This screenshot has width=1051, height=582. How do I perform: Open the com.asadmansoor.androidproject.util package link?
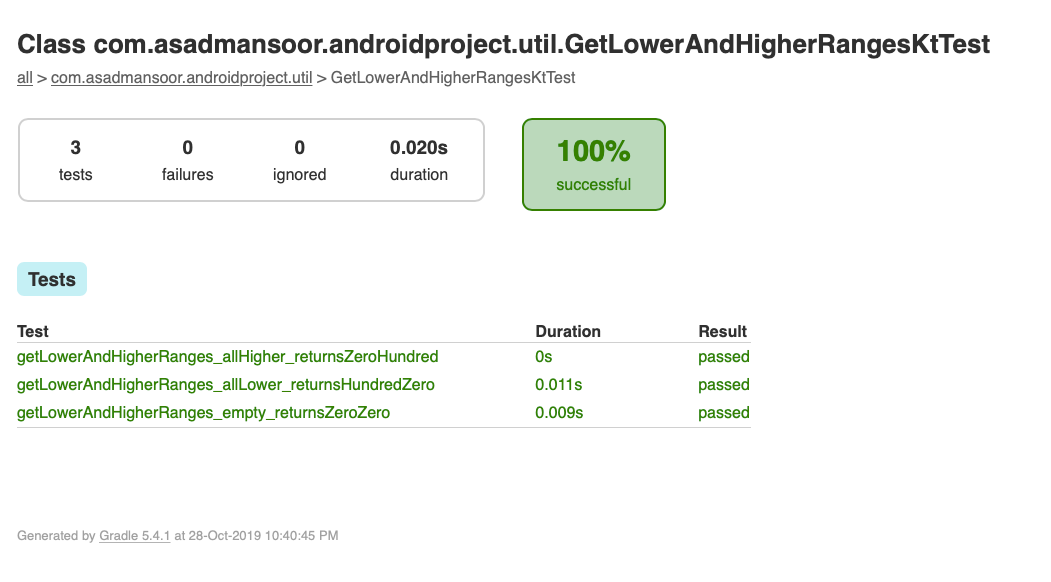181,77
